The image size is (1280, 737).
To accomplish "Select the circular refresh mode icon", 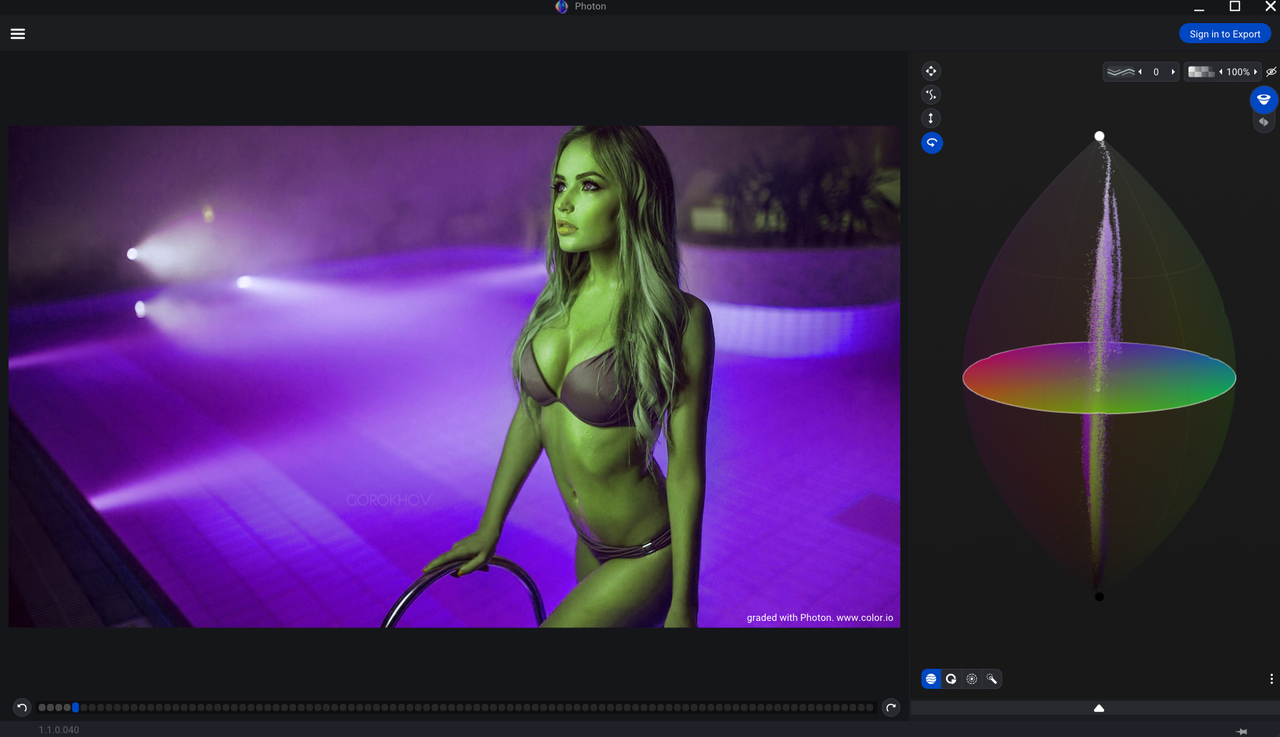I will coord(951,679).
